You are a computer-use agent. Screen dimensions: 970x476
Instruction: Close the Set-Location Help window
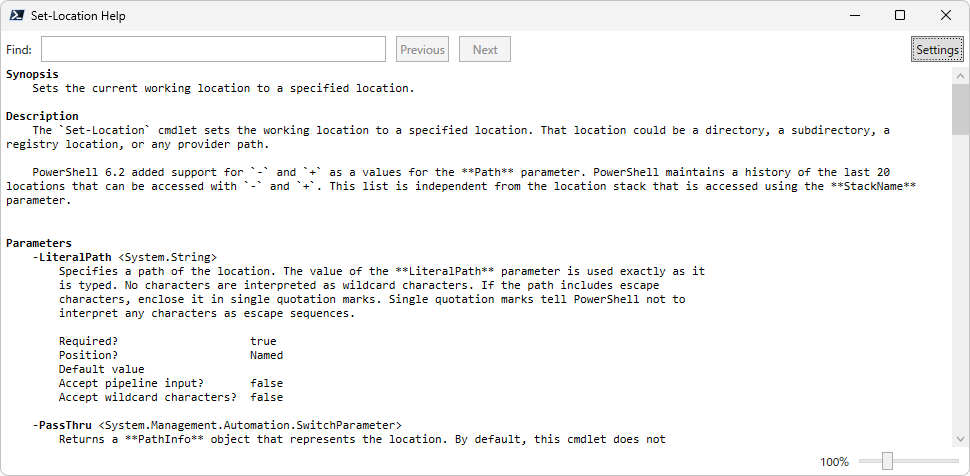pos(946,16)
